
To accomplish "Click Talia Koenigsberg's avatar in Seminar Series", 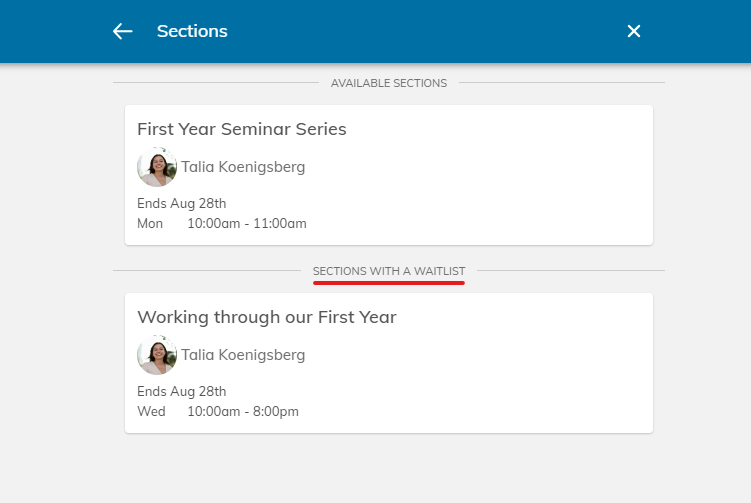I will [156, 167].
